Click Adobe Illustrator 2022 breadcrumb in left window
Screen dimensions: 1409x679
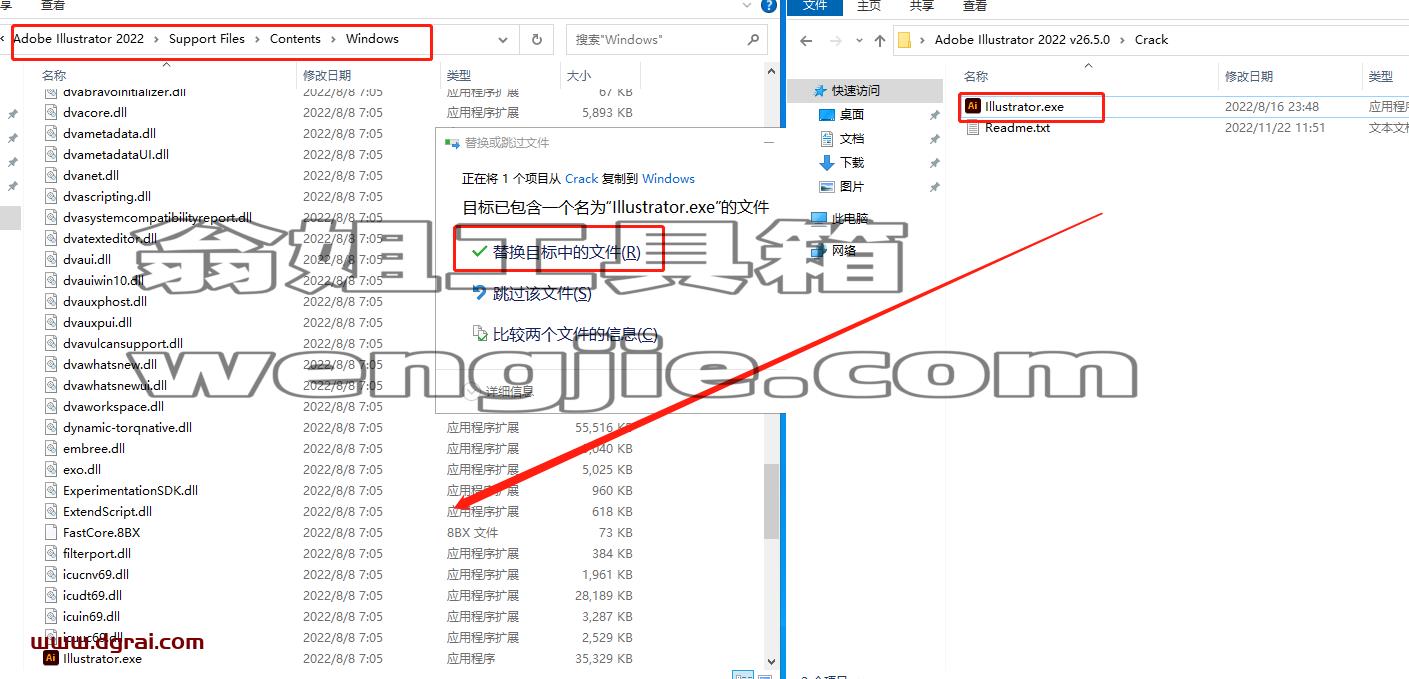(x=78, y=39)
